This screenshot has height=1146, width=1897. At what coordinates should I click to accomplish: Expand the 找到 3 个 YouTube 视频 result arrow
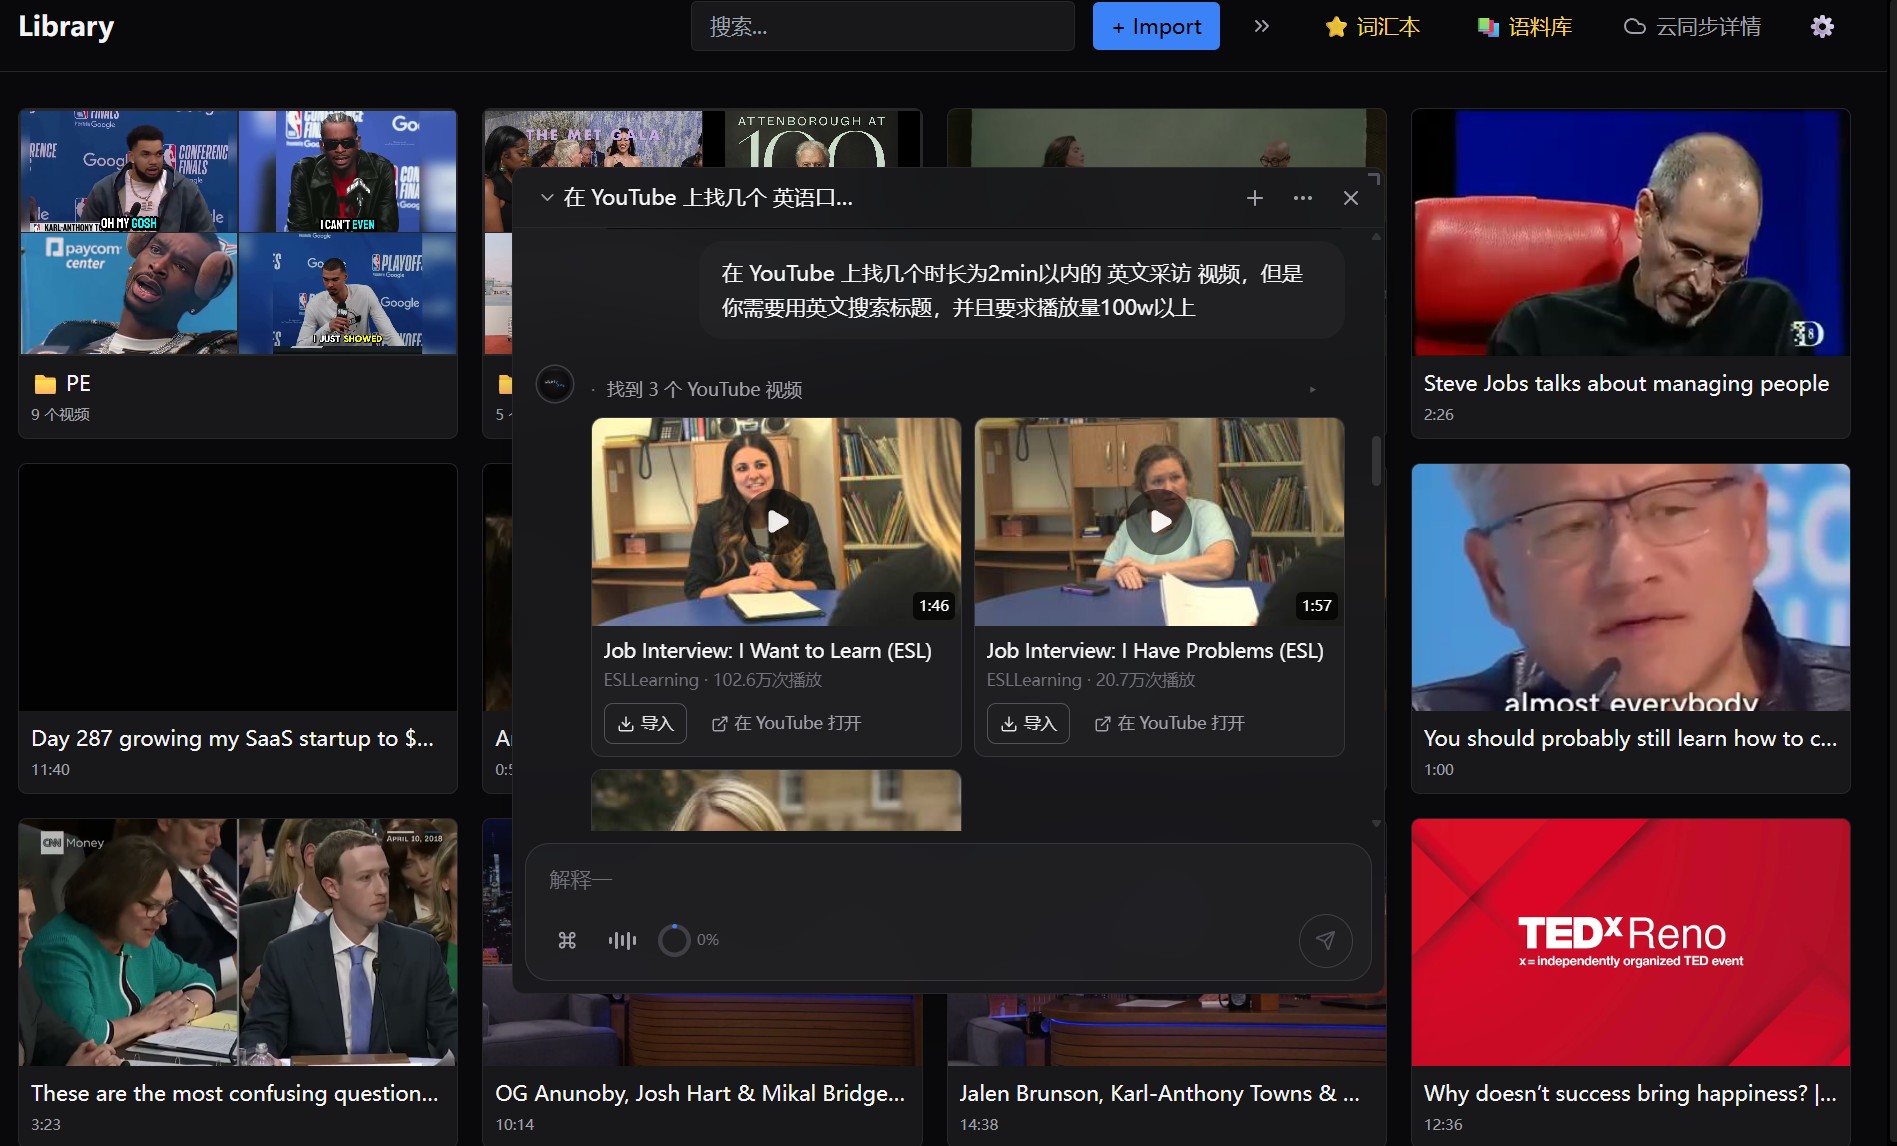1313,390
